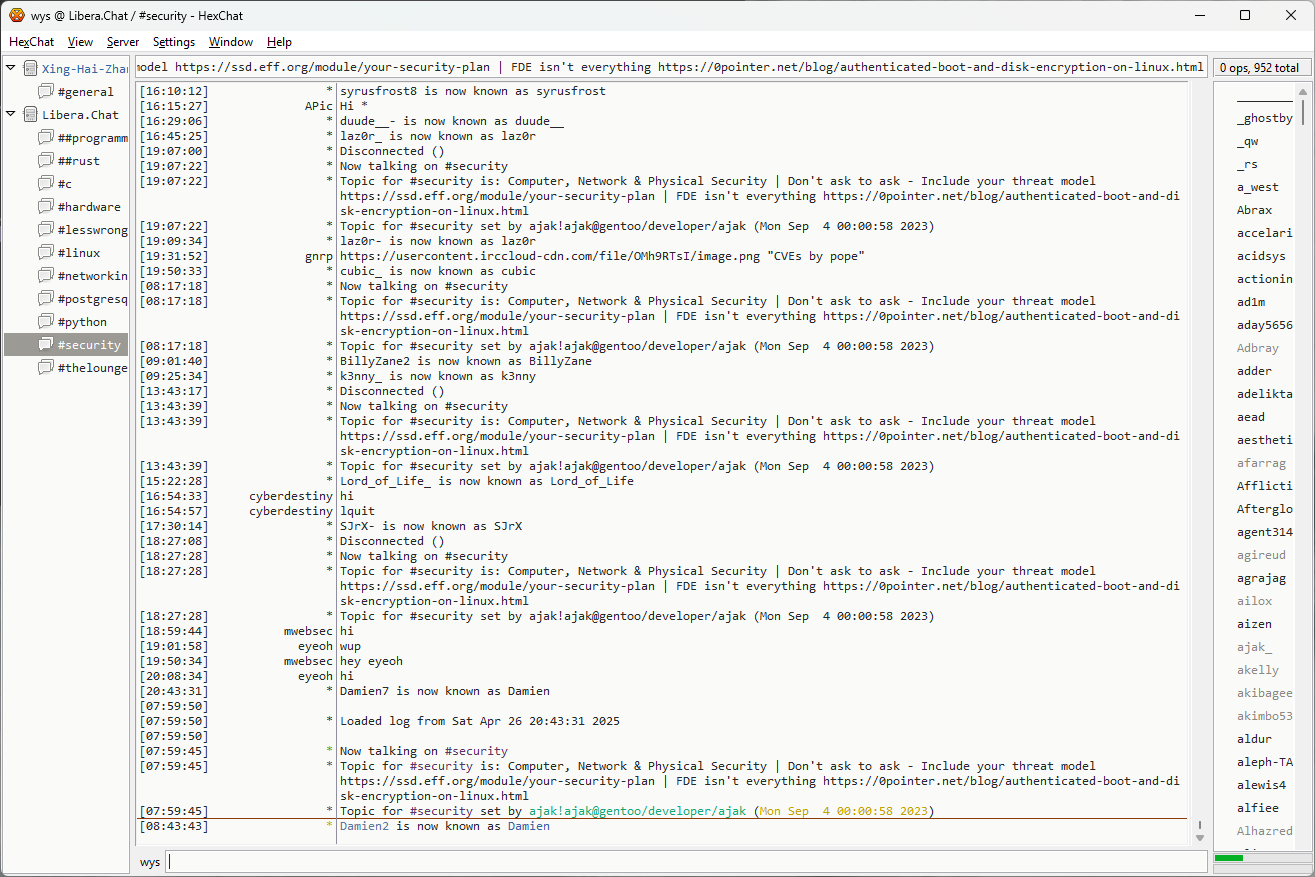Click the channel icon beside #python
Screen dimensions: 1315x877
[45, 321]
